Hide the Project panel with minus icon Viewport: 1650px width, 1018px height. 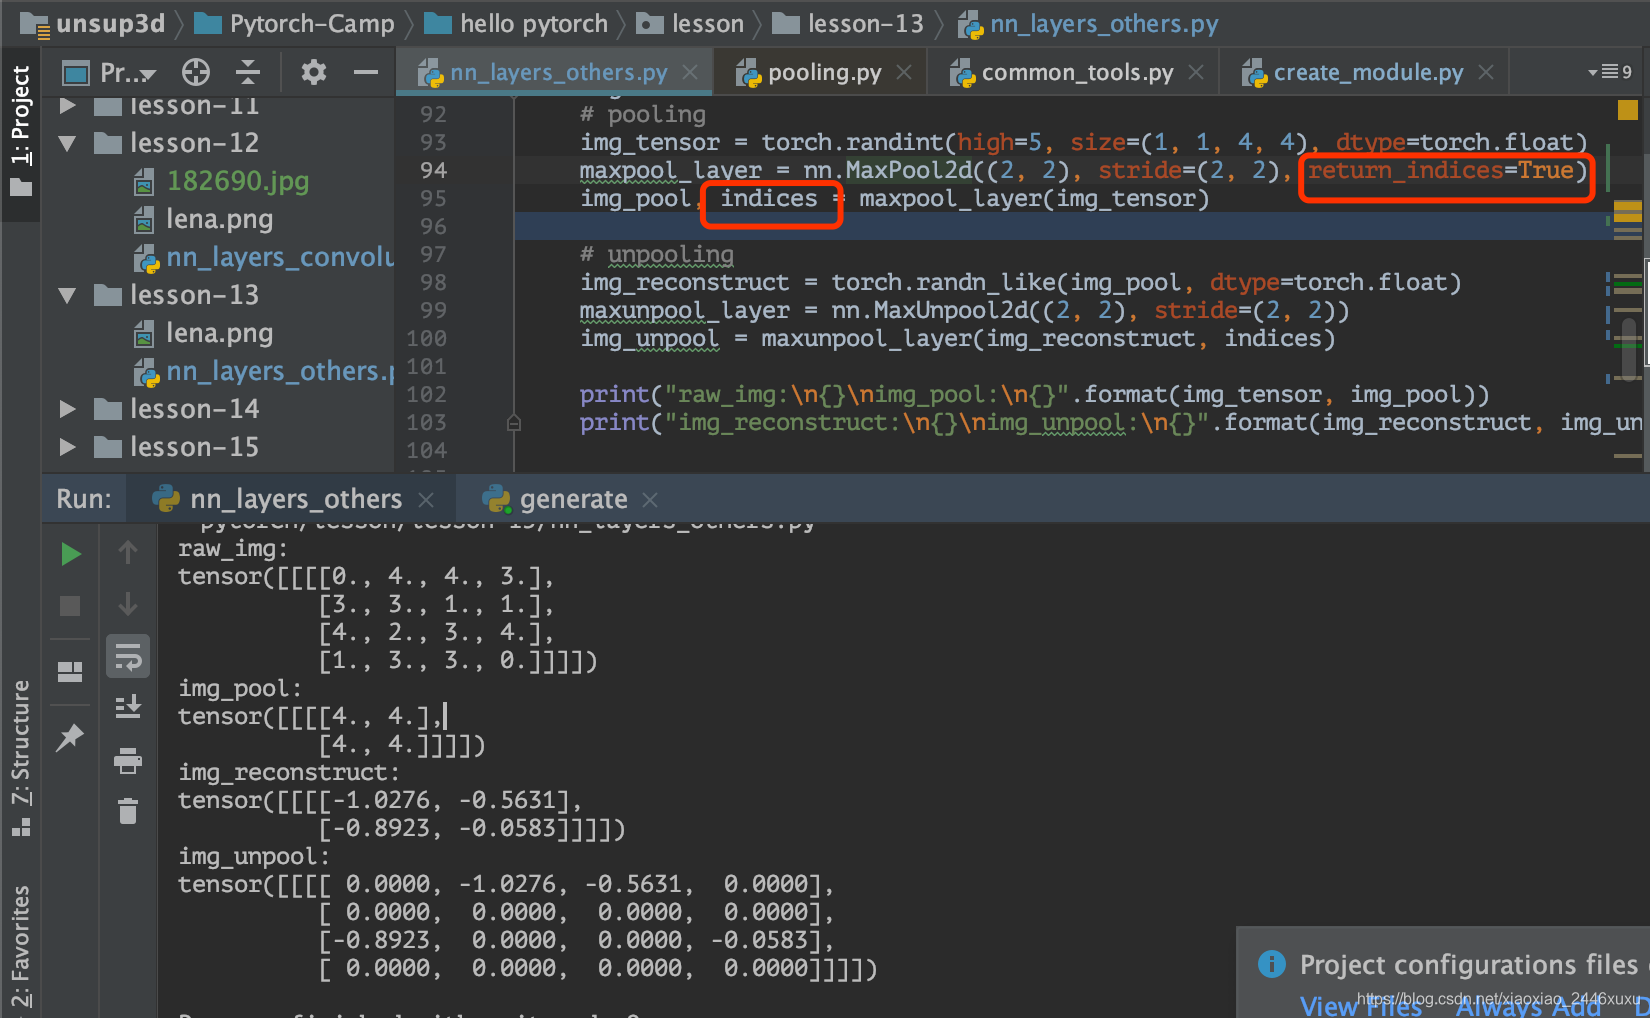(366, 72)
